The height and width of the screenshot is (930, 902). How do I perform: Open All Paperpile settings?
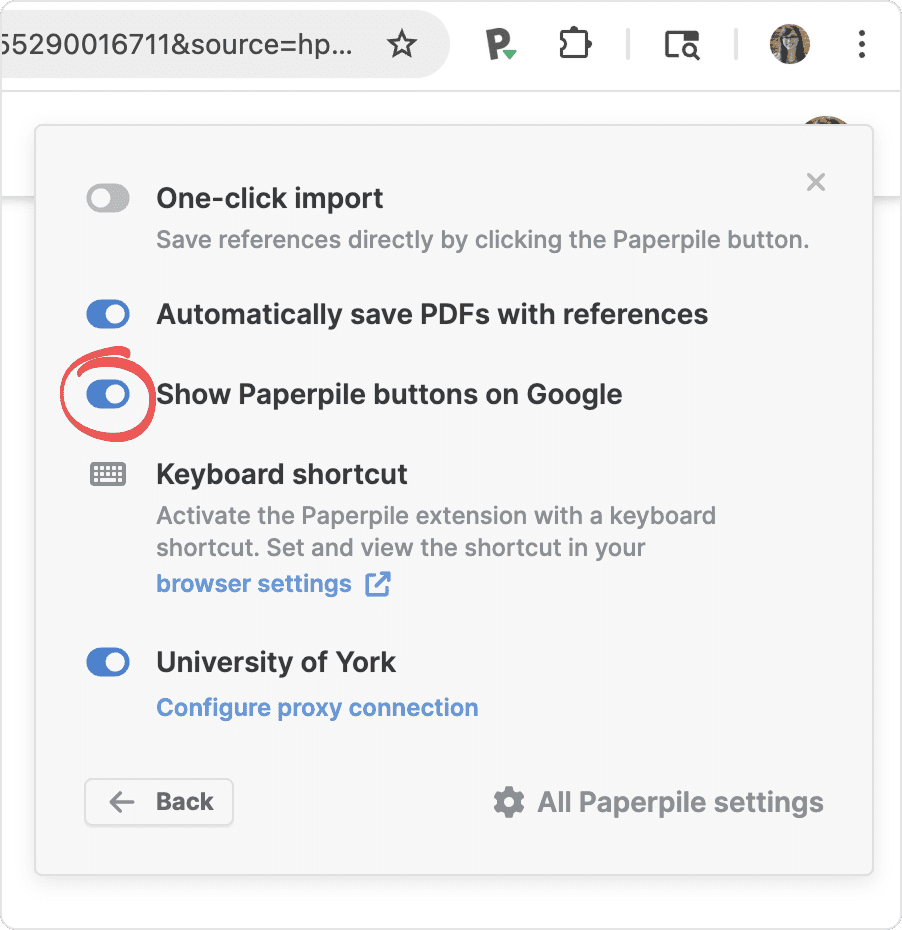[x=680, y=802]
